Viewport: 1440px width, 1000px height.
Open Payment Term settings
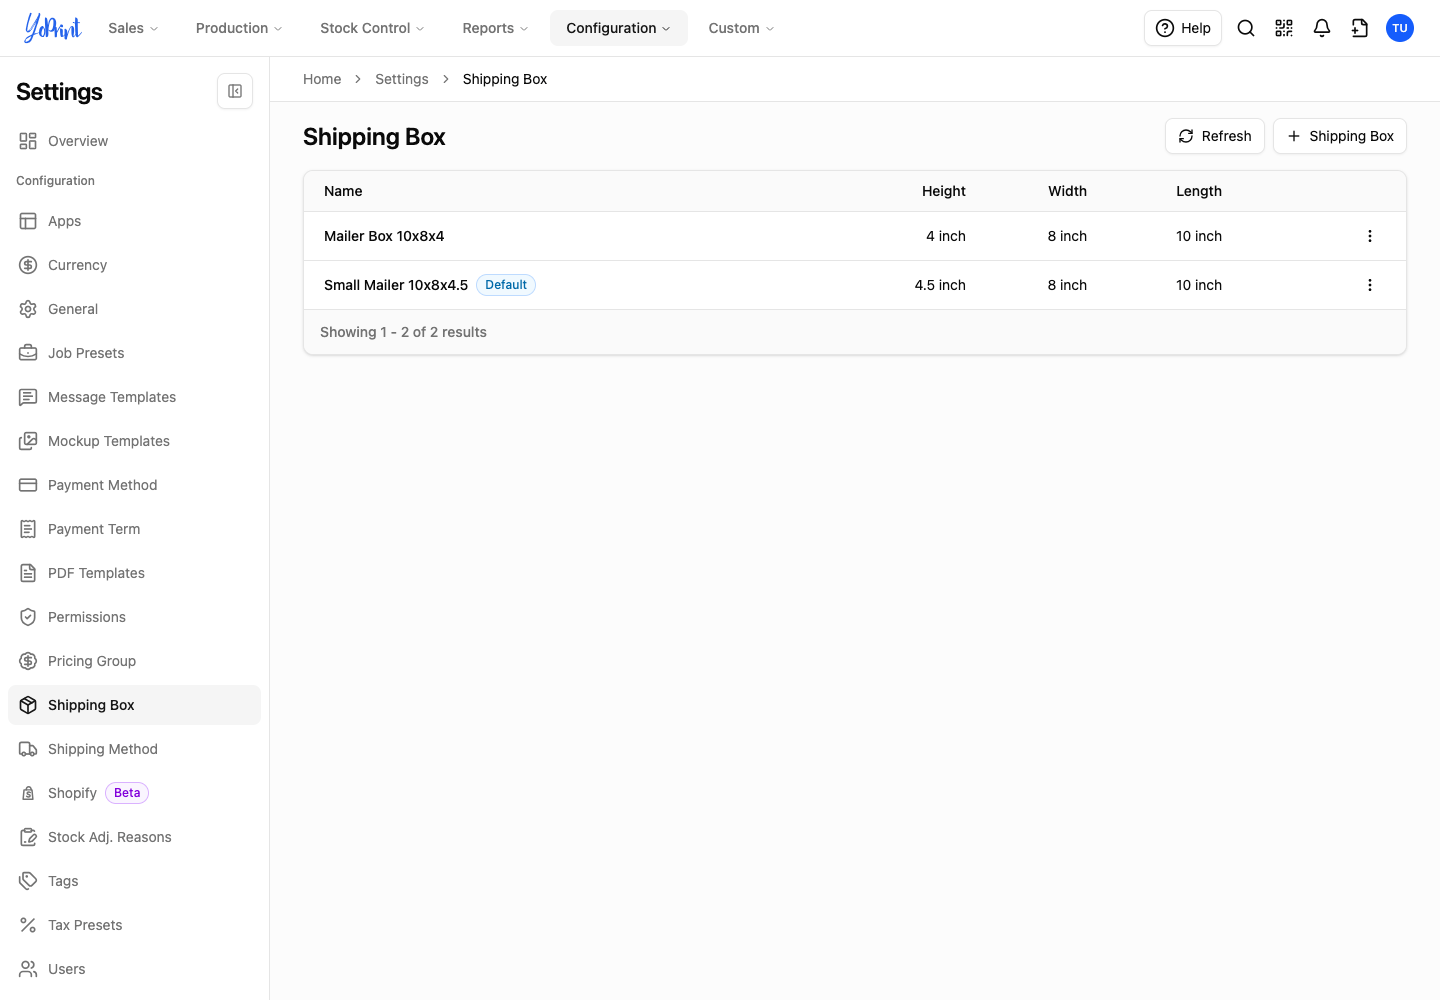tap(134, 529)
